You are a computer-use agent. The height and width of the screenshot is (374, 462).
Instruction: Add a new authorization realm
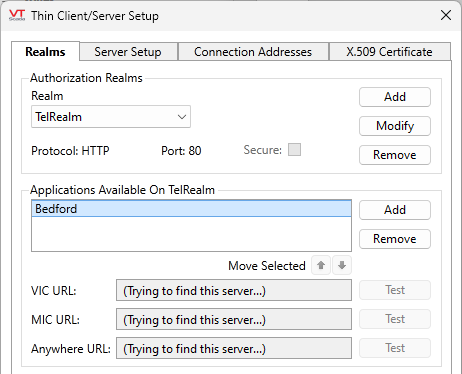coord(395,97)
